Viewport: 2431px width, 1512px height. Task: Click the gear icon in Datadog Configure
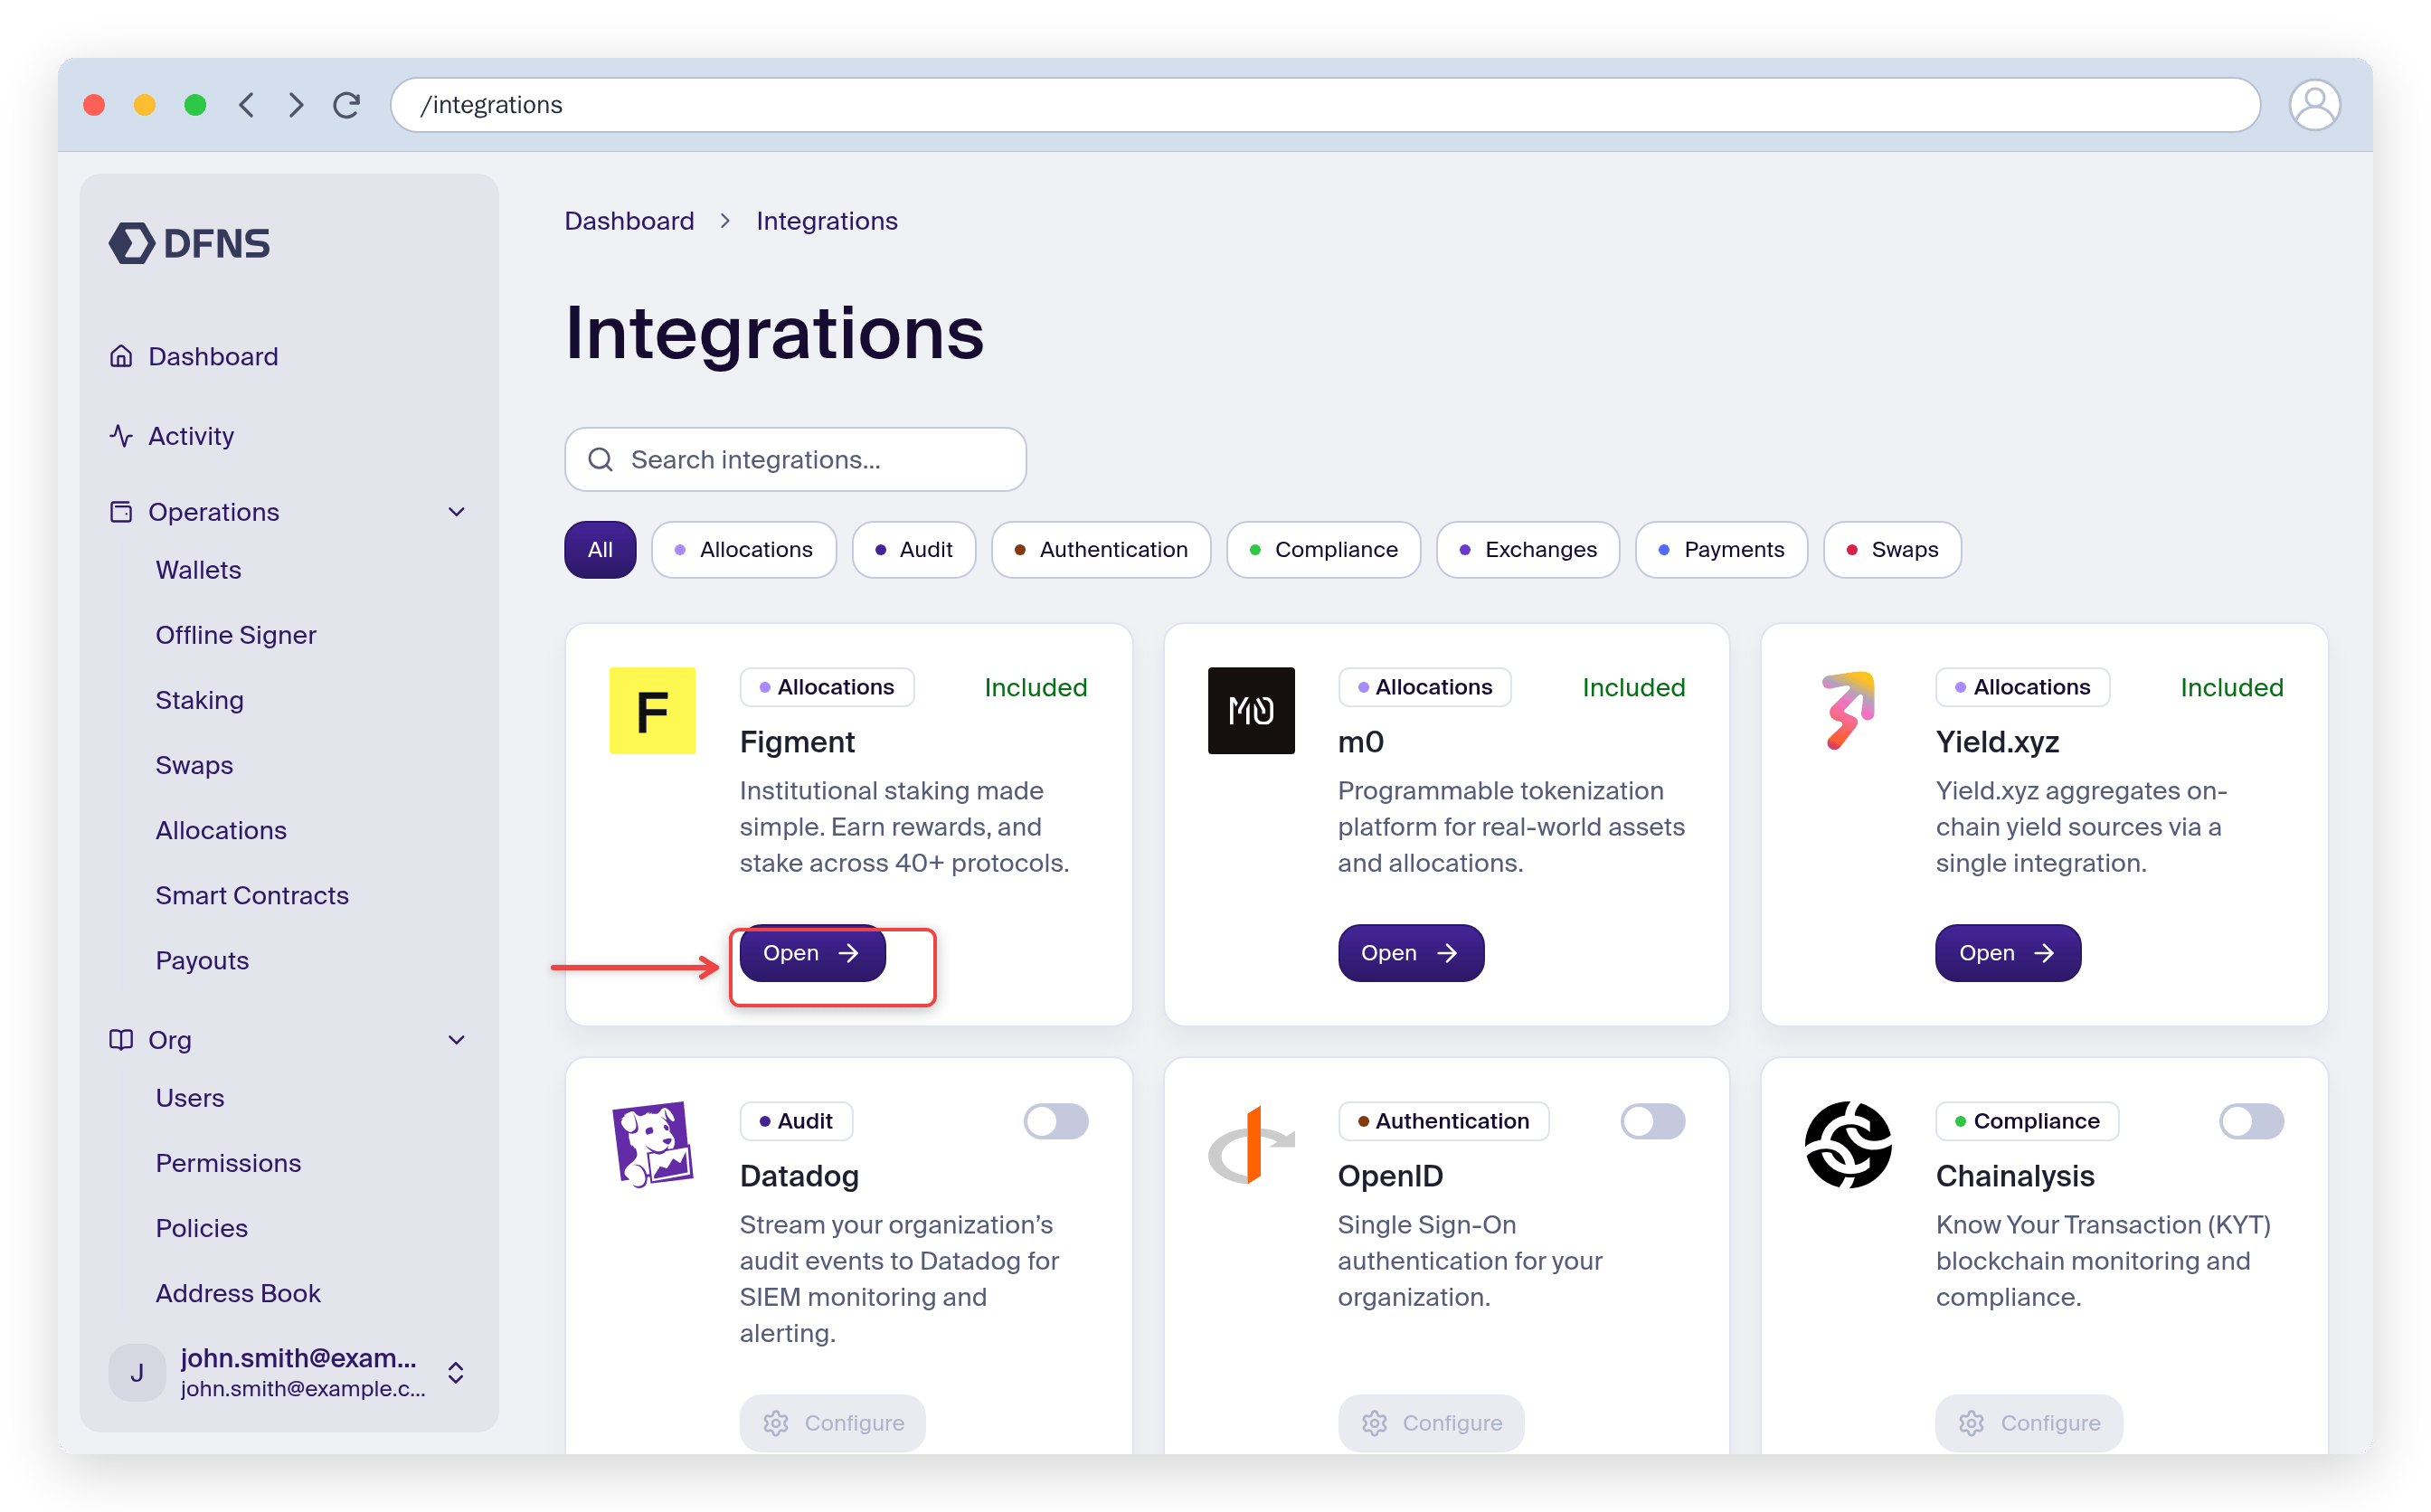[x=776, y=1423]
